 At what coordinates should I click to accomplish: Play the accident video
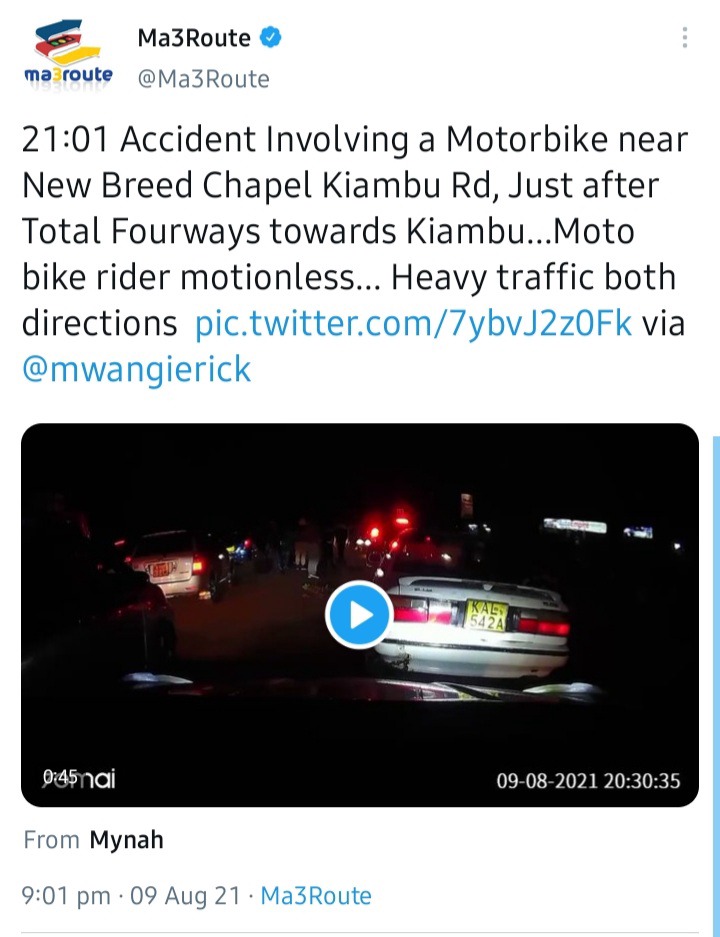(359, 614)
